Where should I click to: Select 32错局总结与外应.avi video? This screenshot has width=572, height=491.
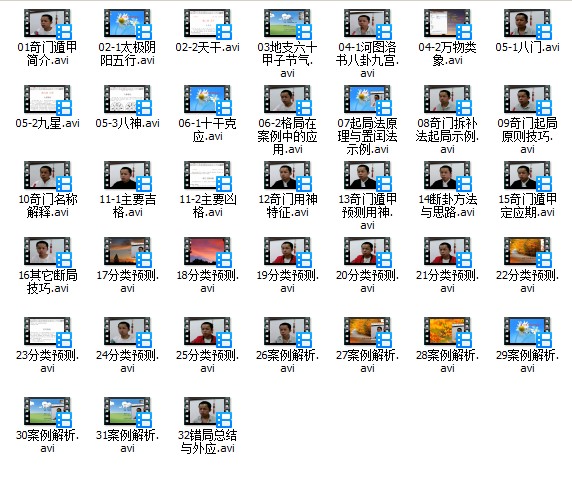point(208,412)
